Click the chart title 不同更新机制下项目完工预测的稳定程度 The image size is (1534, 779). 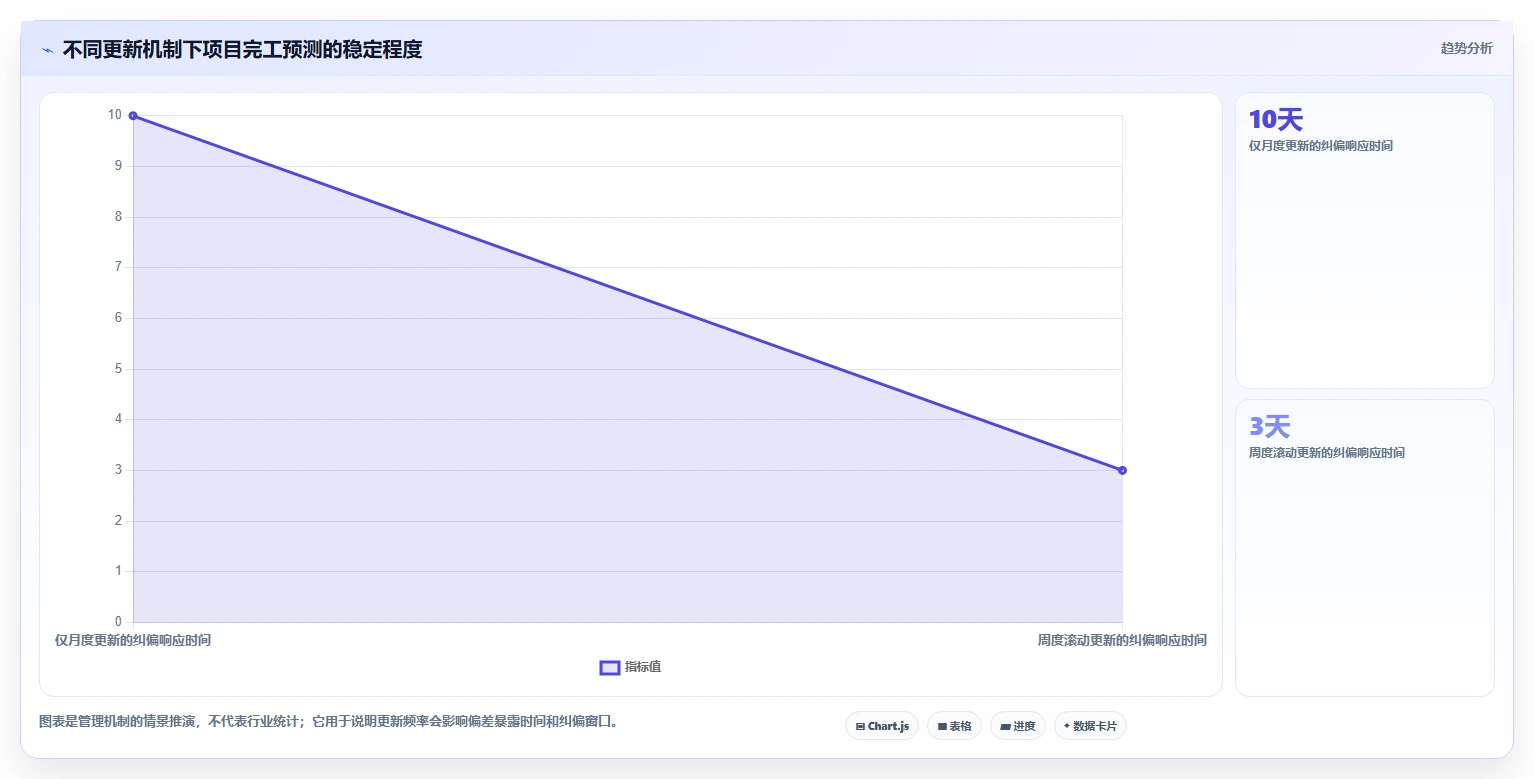click(242, 49)
